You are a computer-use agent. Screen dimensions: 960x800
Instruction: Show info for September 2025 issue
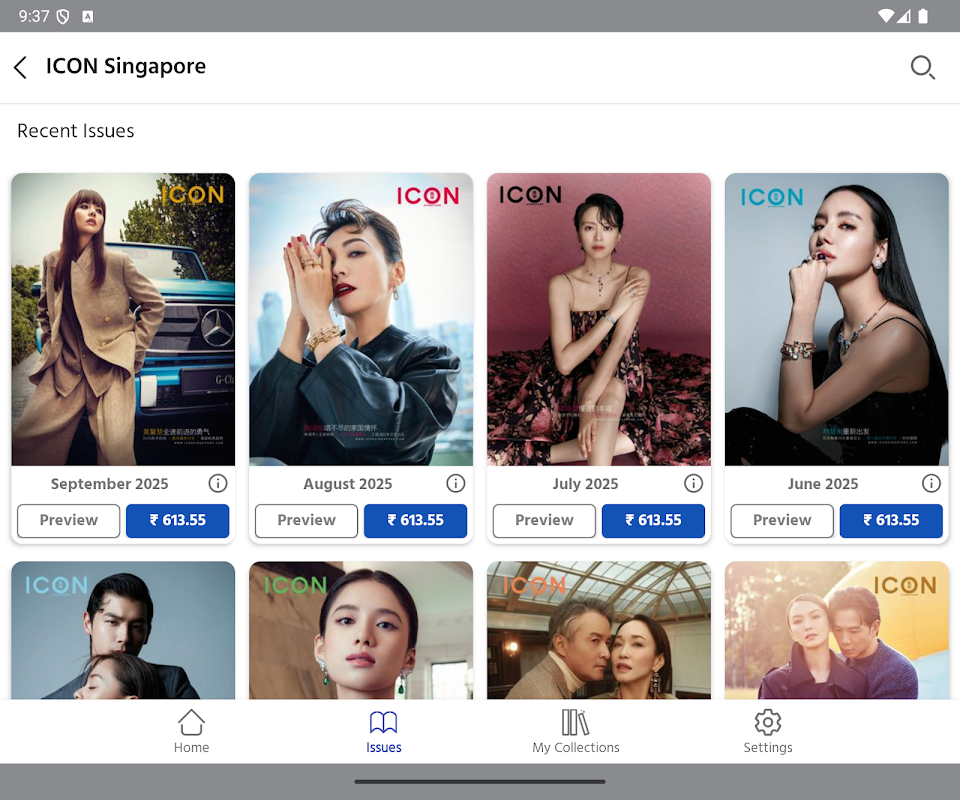pyautogui.click(x=218, y=484)
